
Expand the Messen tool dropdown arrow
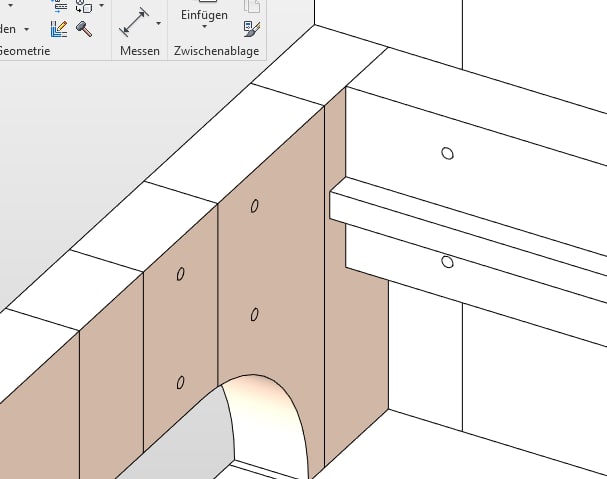(x=159, y=22)
